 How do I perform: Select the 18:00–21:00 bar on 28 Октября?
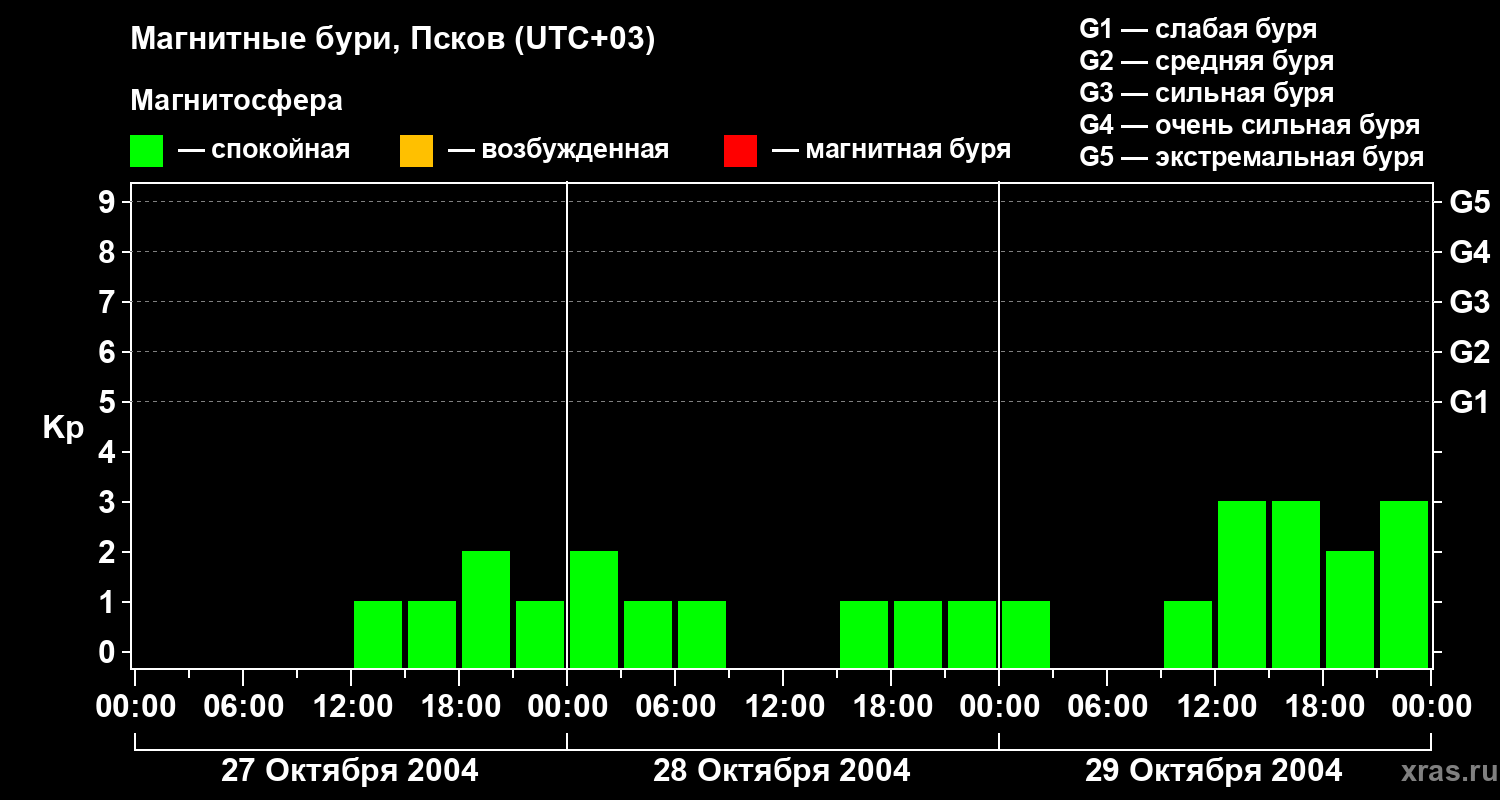[918, 634]
